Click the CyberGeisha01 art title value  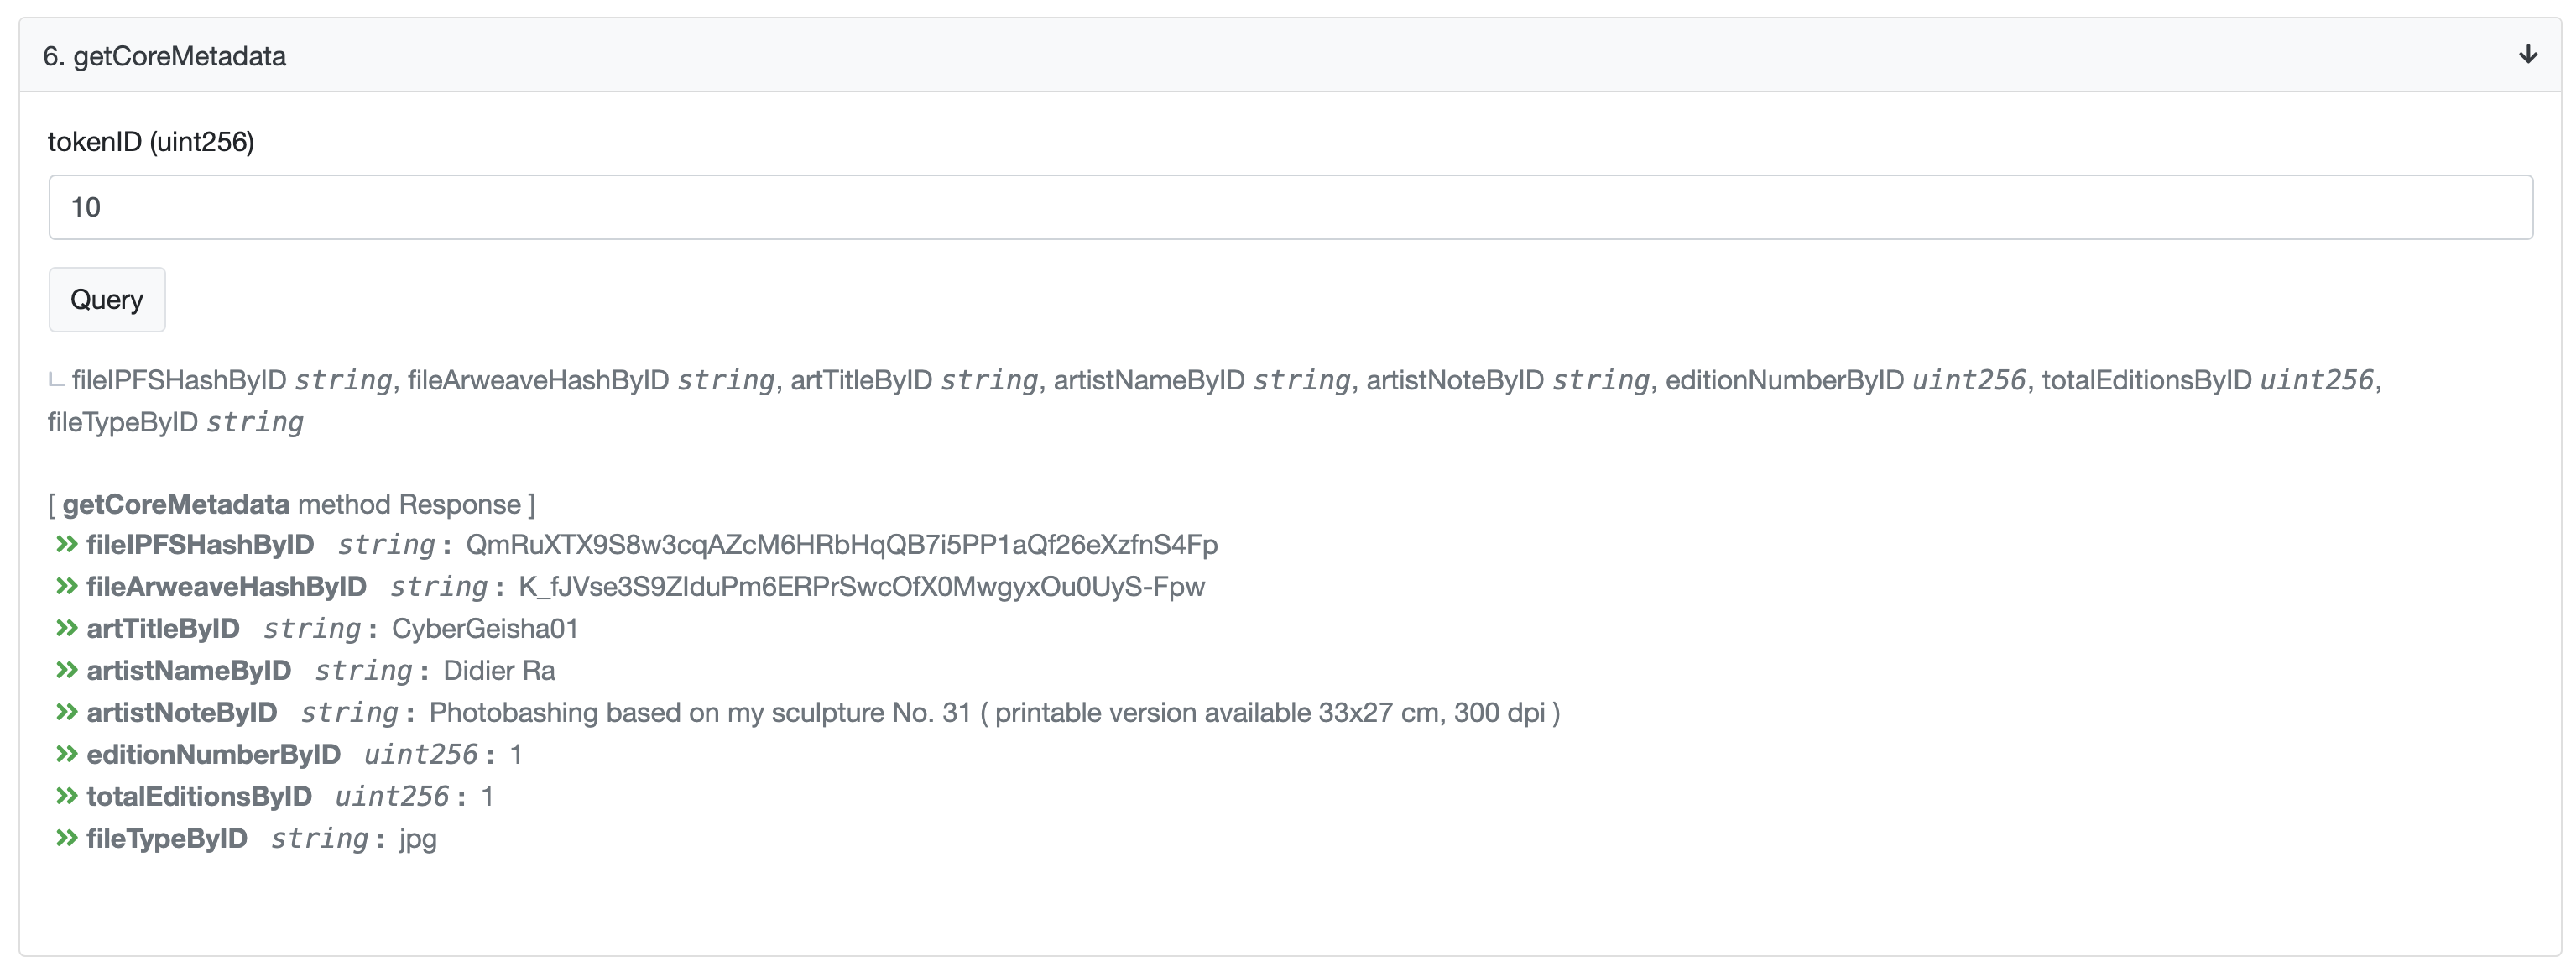point(485,629)
